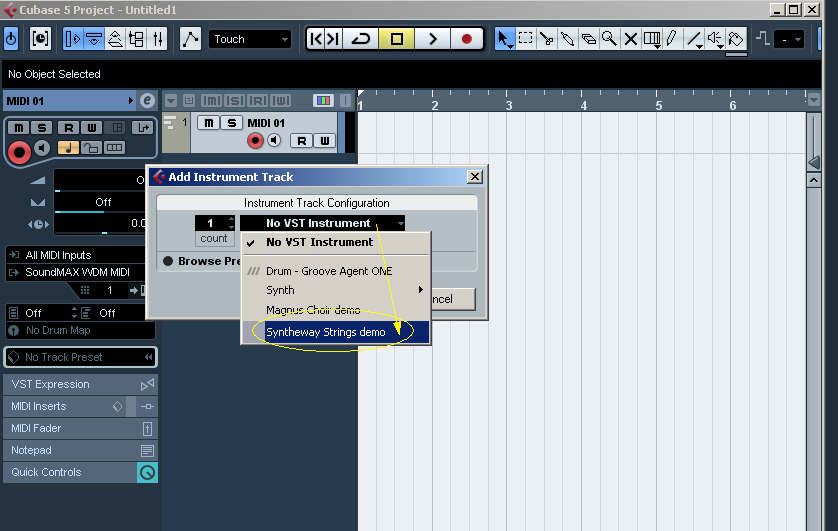This screenshot has width=838, height=531.
Task: Select the Play speaker tool
Action: 715,39
